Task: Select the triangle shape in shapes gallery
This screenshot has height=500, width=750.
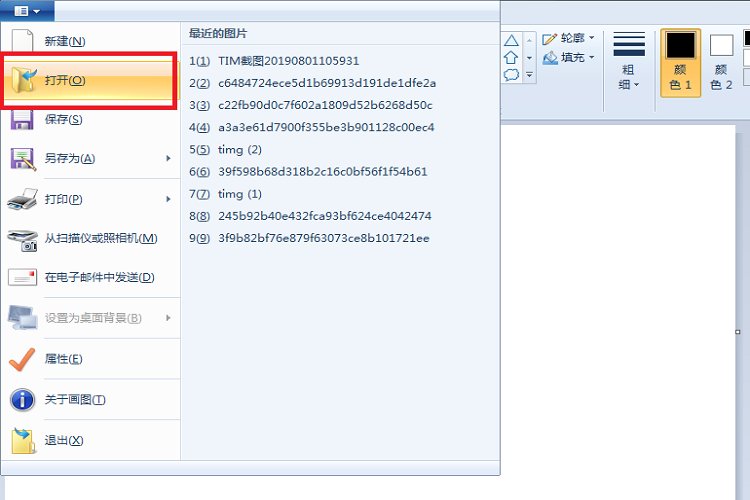Action: click(511, 41)
